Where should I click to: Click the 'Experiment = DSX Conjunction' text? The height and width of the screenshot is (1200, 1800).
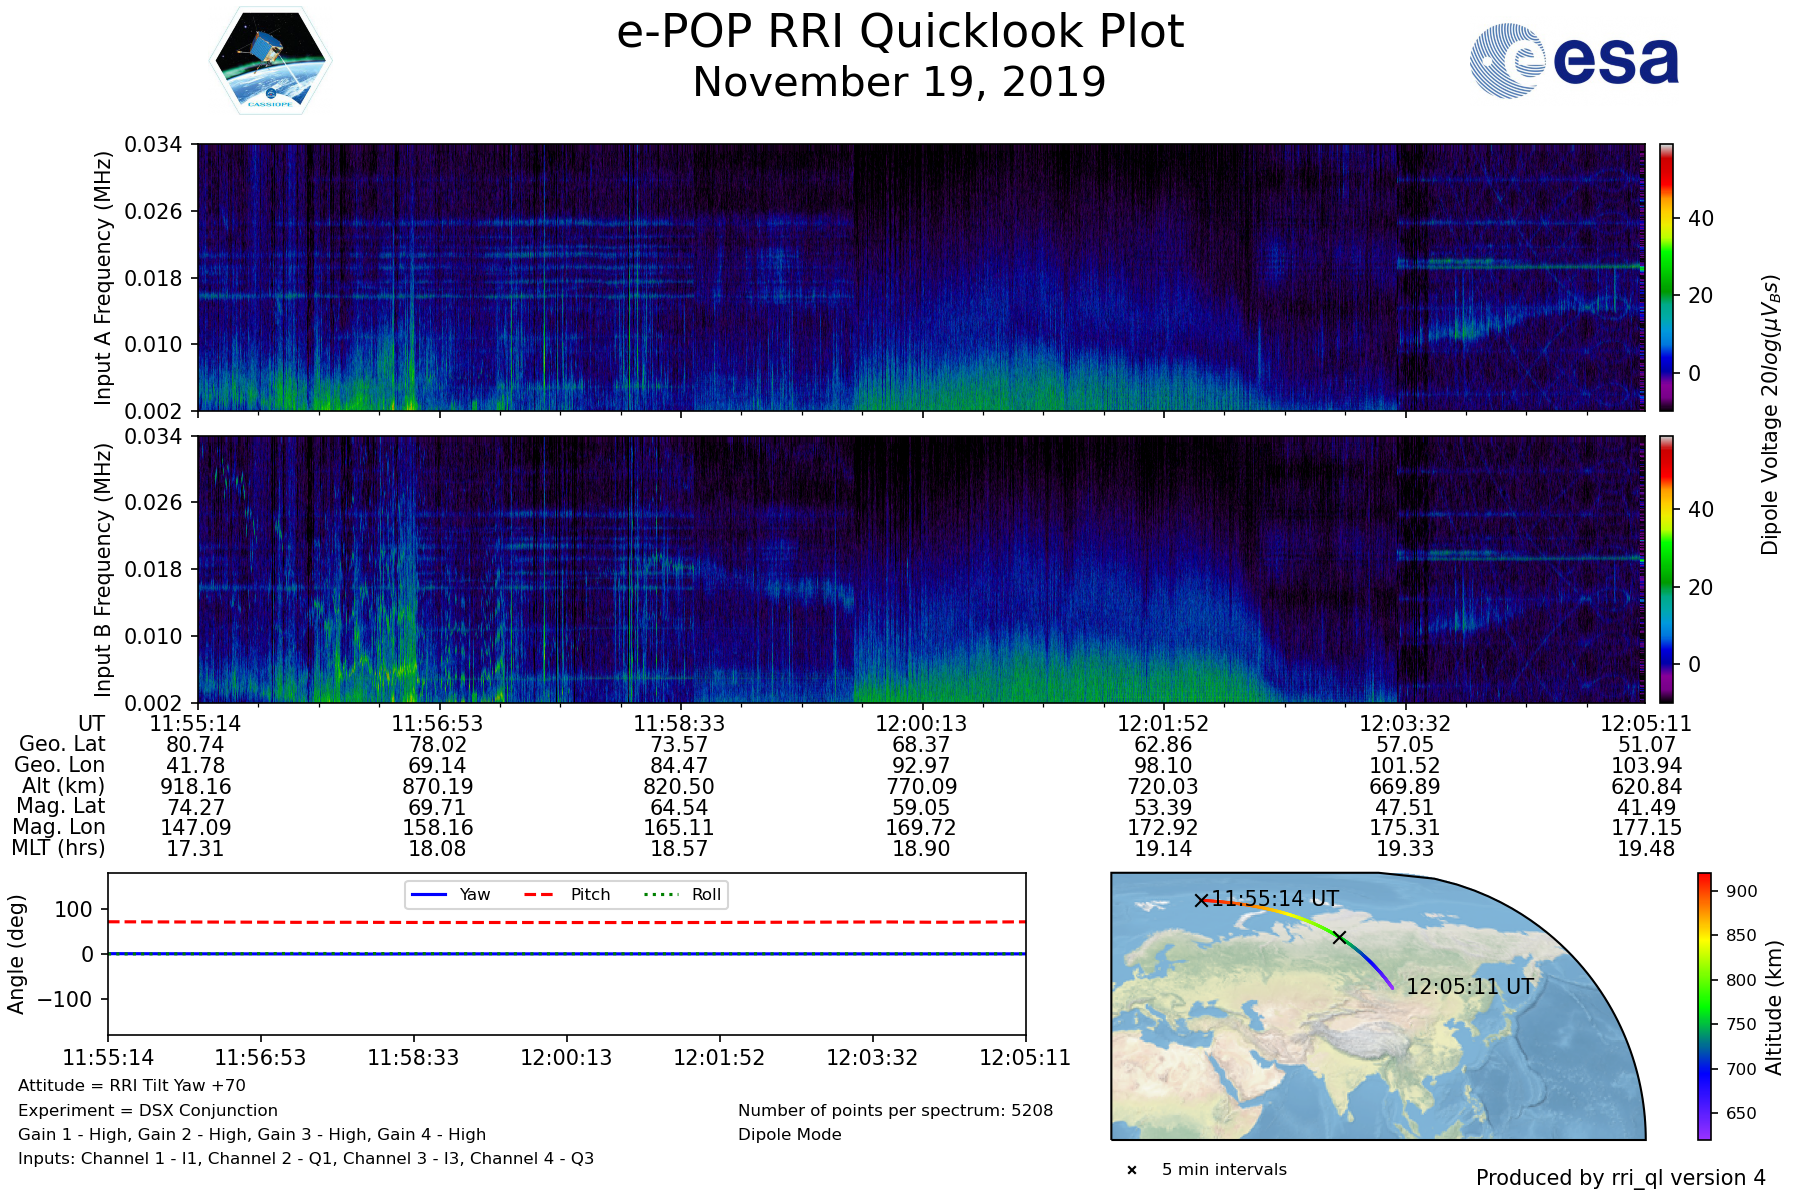[148, 1110]
